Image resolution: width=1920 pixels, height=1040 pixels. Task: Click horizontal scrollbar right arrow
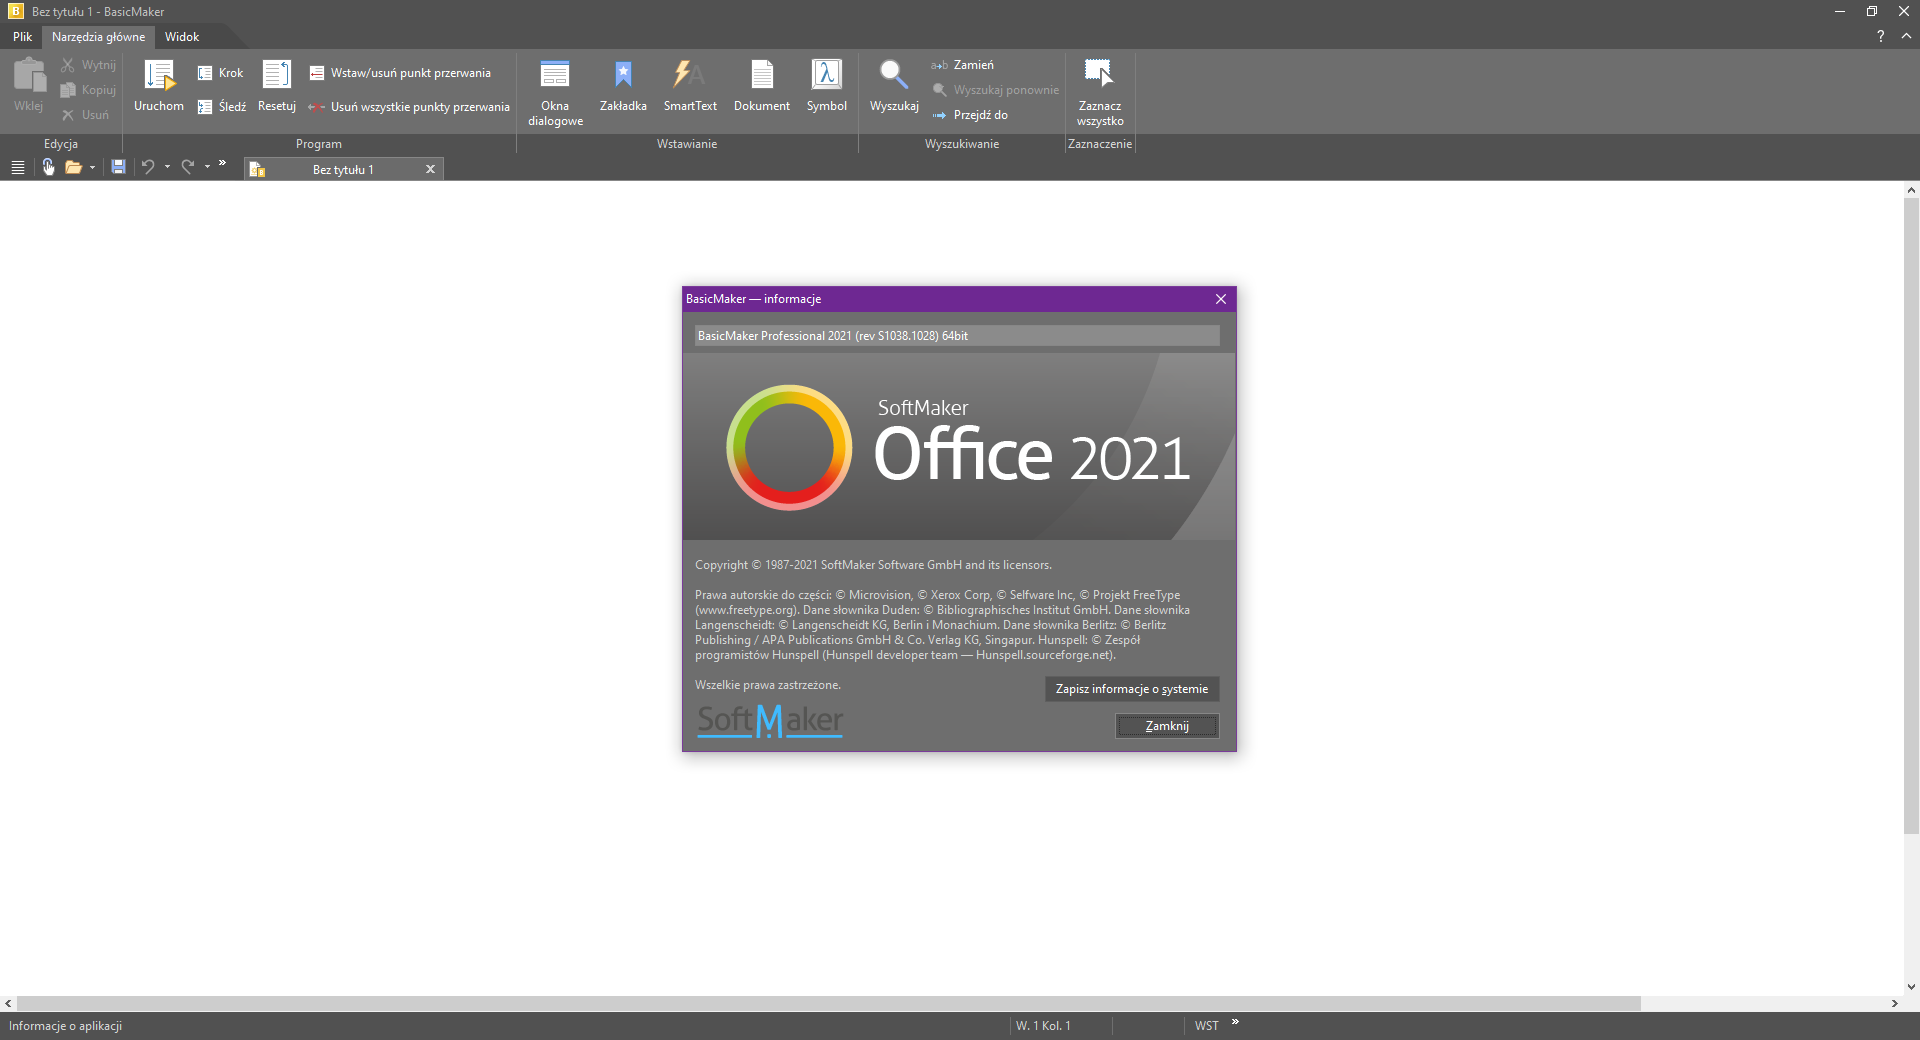(x=1894, y=1003)
